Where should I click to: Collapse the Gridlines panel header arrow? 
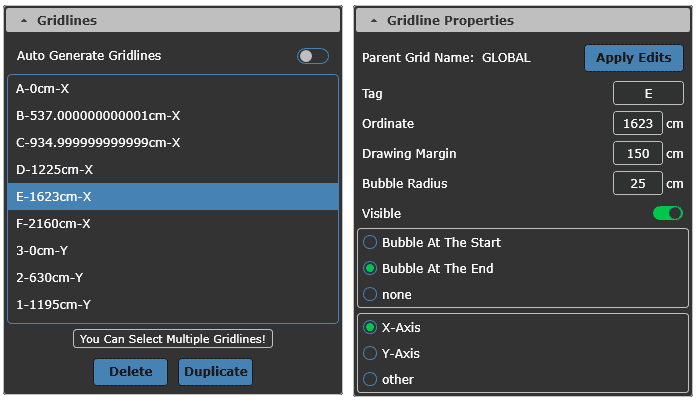[x=23, y=20]
